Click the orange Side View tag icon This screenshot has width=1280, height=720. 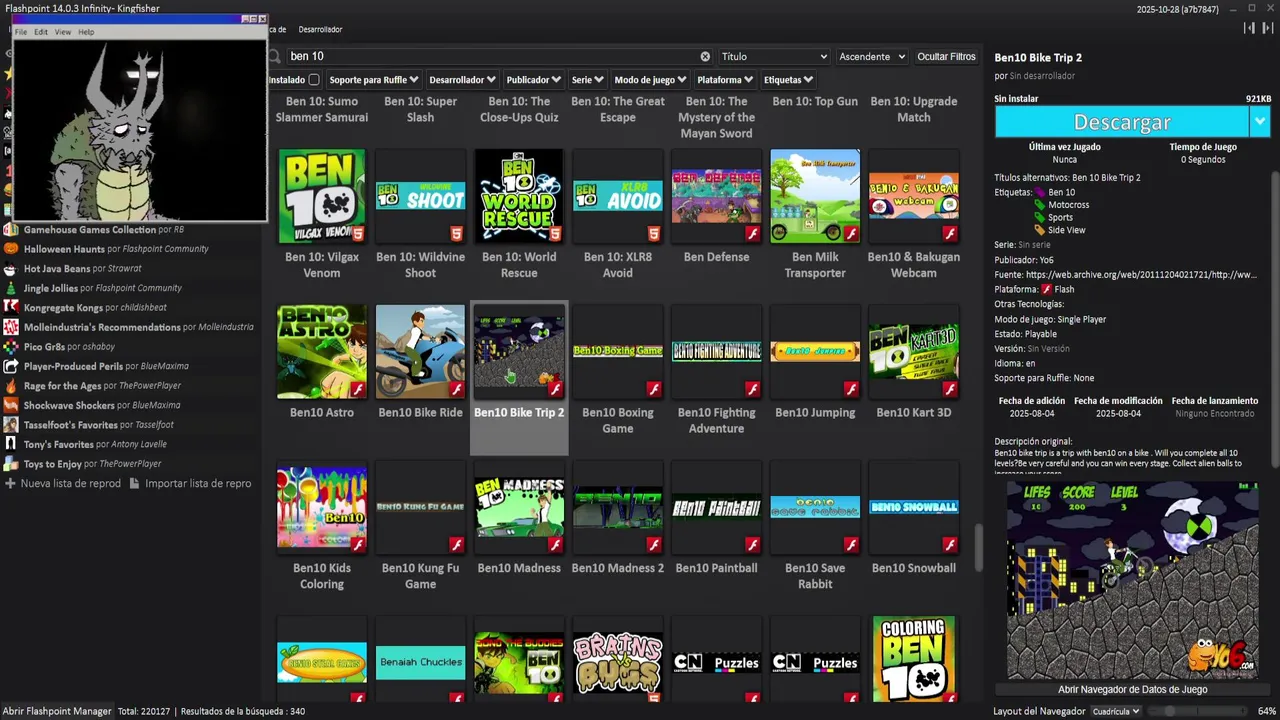point(1040,230)
